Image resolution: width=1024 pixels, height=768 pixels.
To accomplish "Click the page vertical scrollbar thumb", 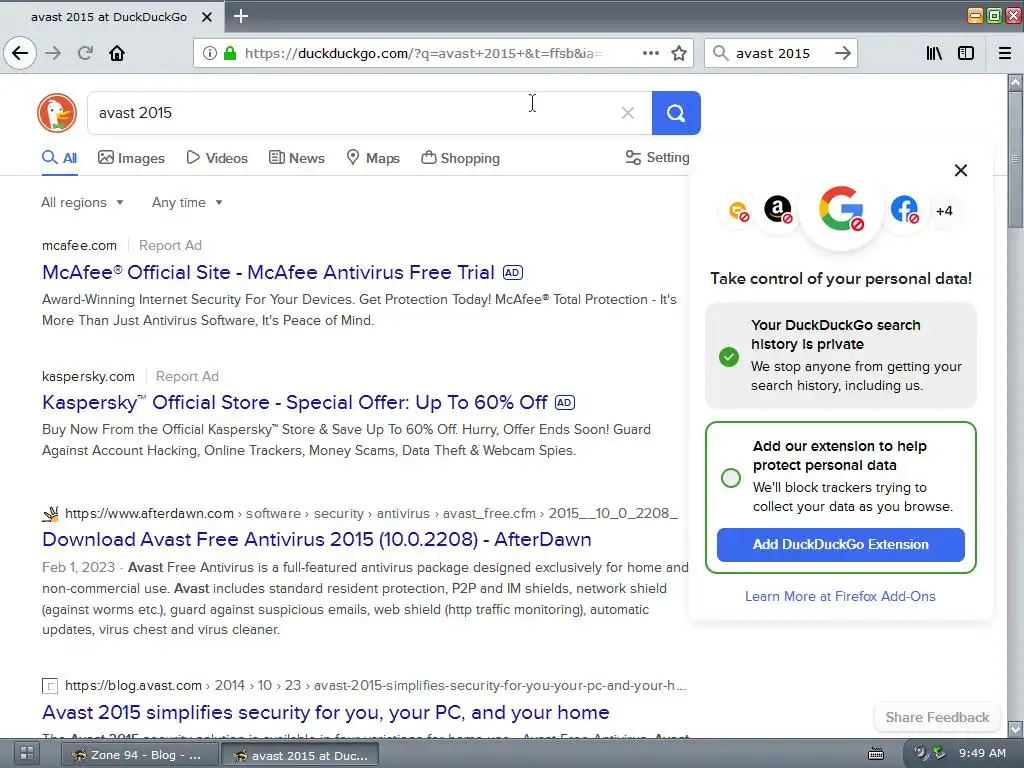I will coord(1015,159).
